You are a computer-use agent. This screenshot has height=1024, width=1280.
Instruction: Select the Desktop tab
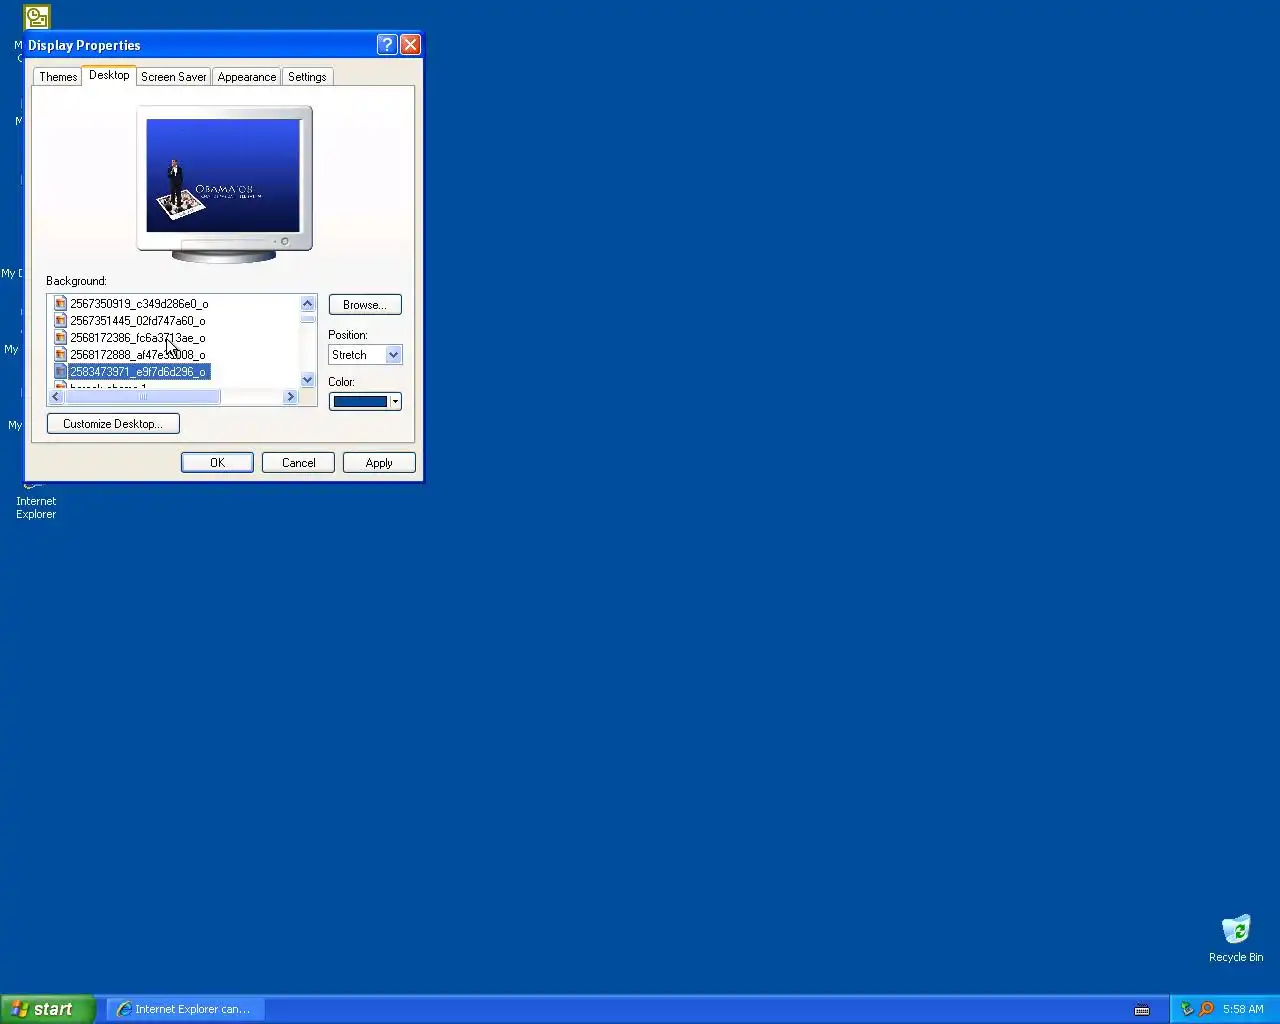click(109, 75)
